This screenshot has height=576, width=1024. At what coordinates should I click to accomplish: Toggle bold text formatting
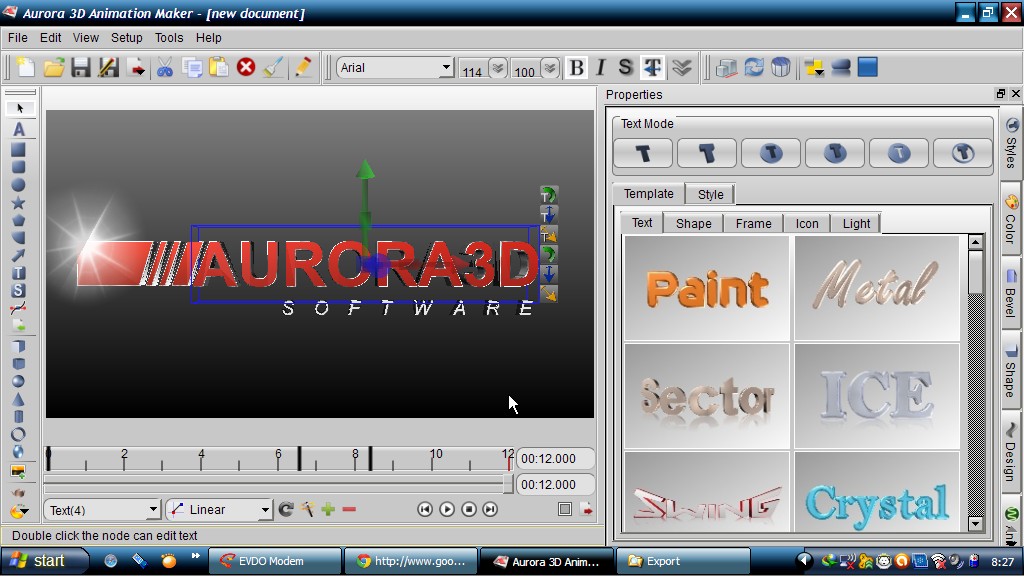click(x=576, y=67)
